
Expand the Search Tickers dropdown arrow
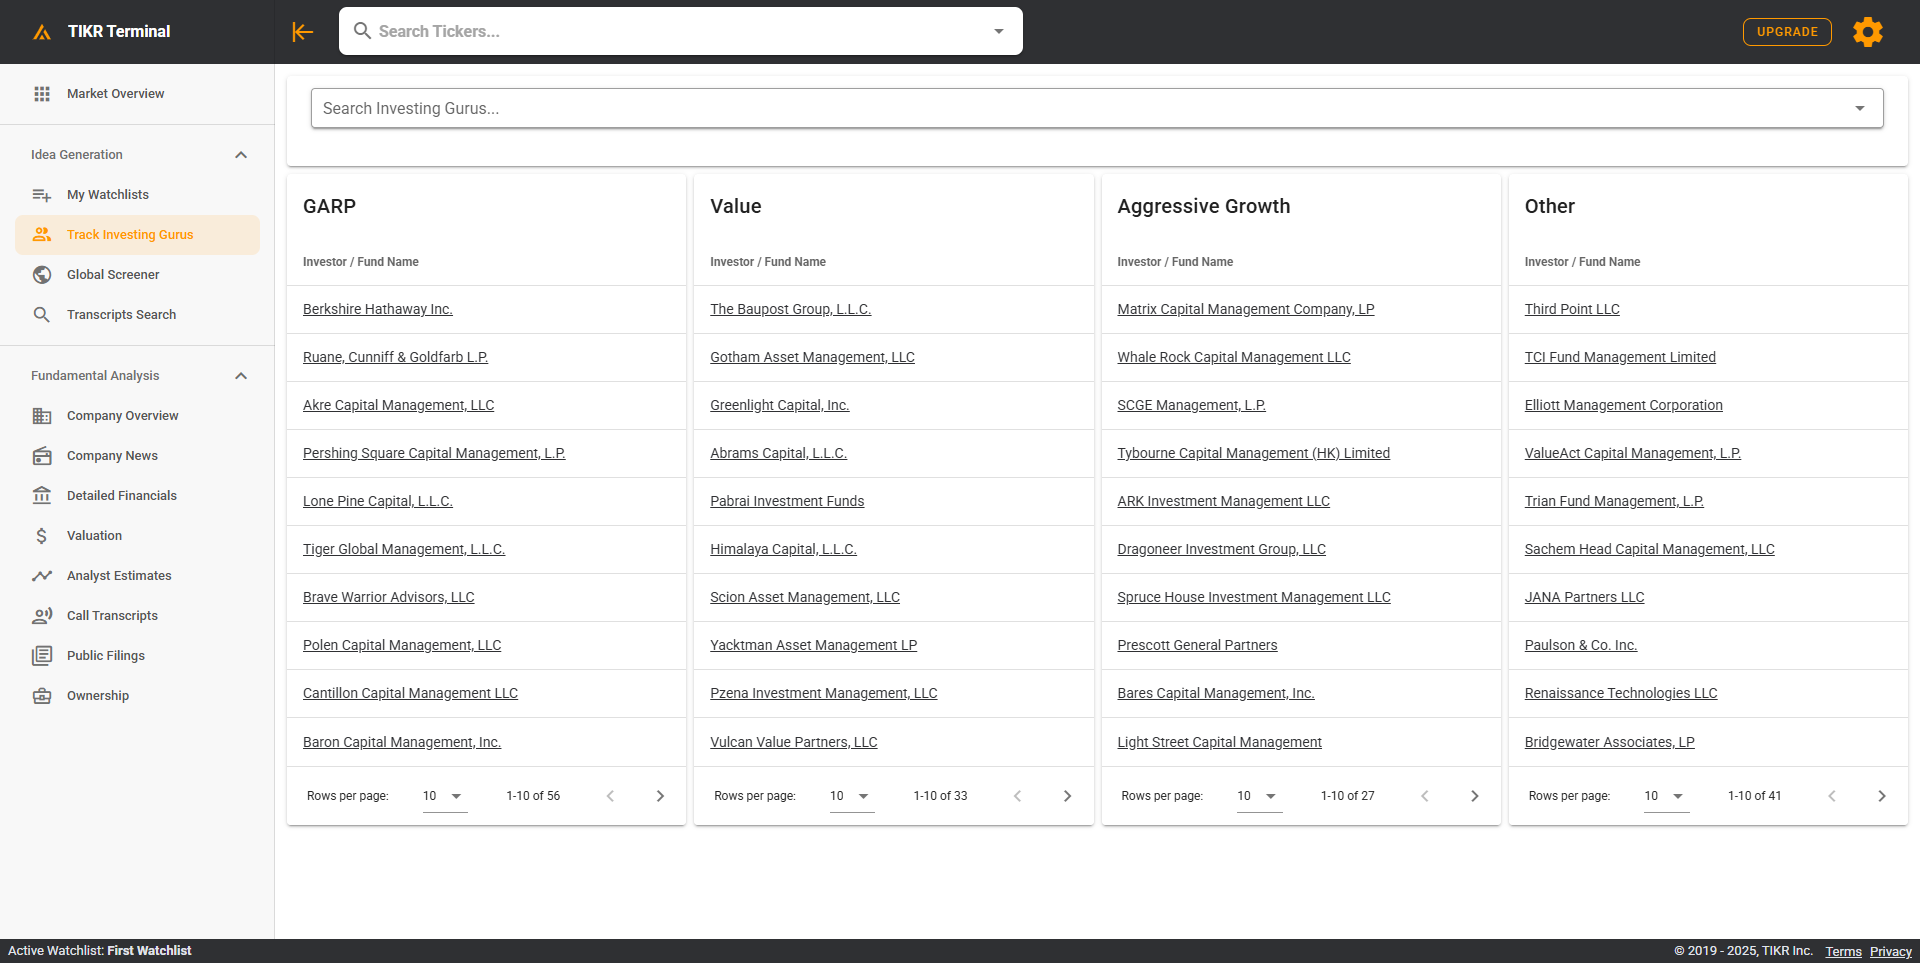[998, 32]
